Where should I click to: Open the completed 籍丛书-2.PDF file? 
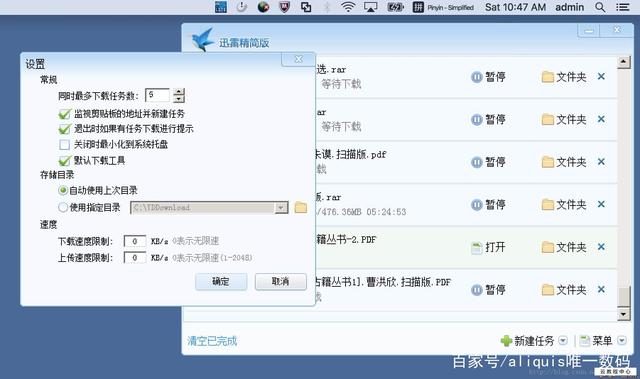[488, 247]
